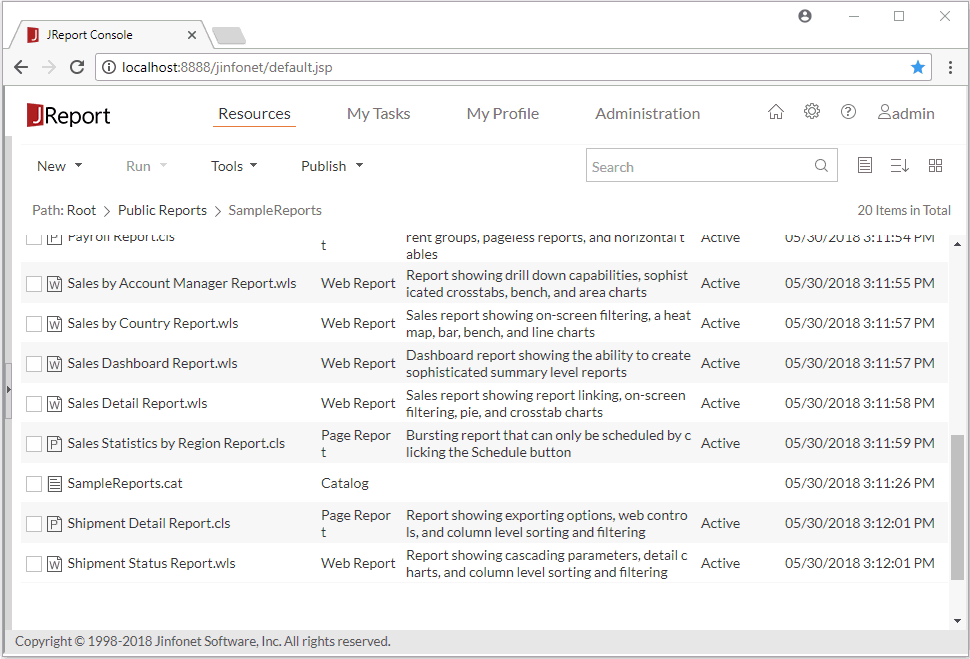
Task: Switch to the My Tasks tab
Action: pyautogui.click(x=379, y=114)
